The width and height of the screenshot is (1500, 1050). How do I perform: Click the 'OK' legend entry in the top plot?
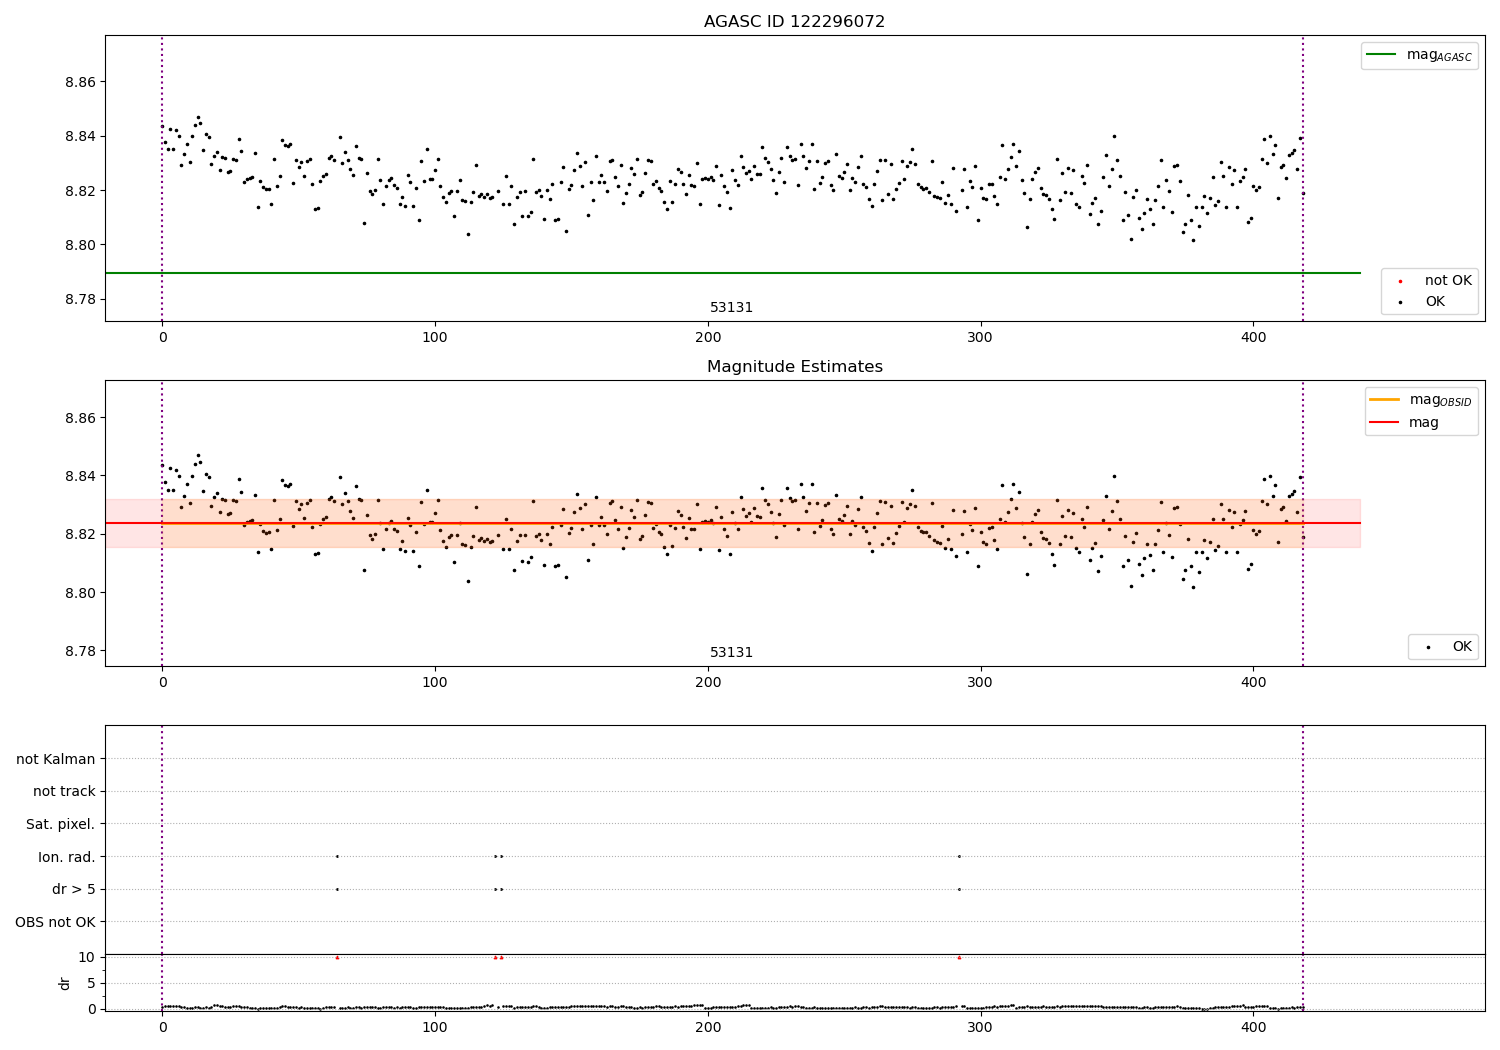[1435, 302]
